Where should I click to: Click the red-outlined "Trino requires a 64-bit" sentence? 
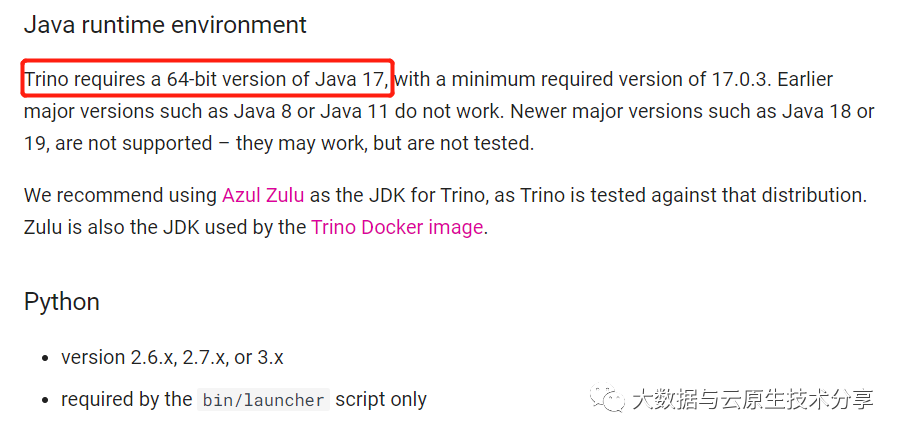pos(207,79)
